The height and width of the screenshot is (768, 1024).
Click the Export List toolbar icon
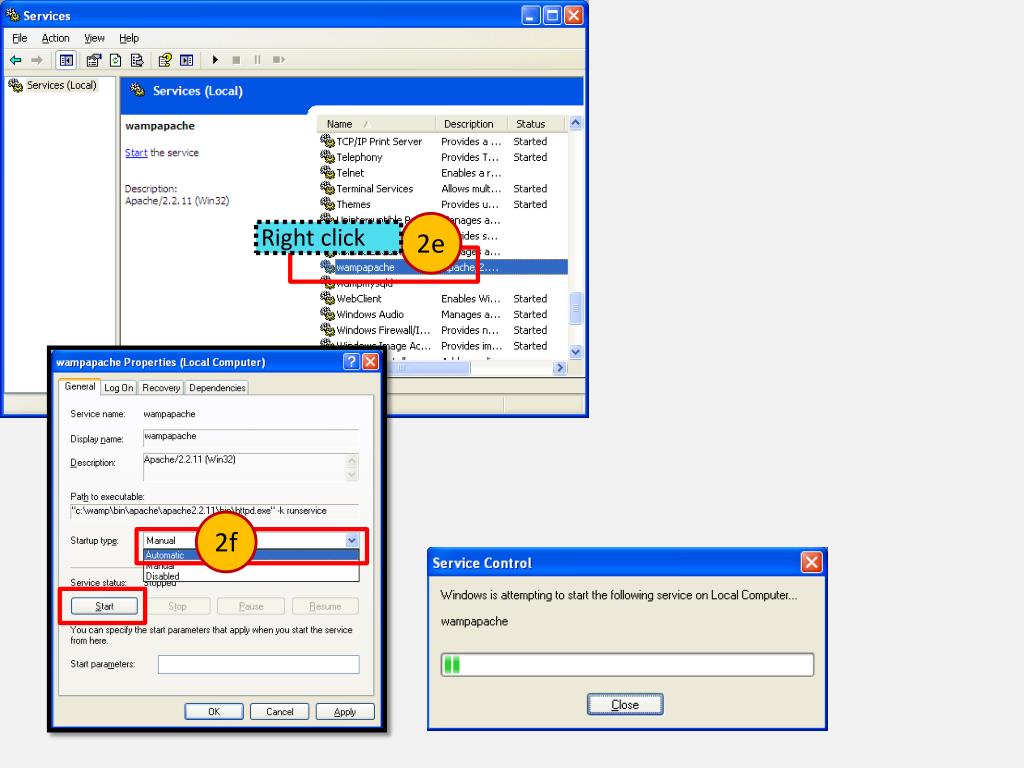point(137,60)
